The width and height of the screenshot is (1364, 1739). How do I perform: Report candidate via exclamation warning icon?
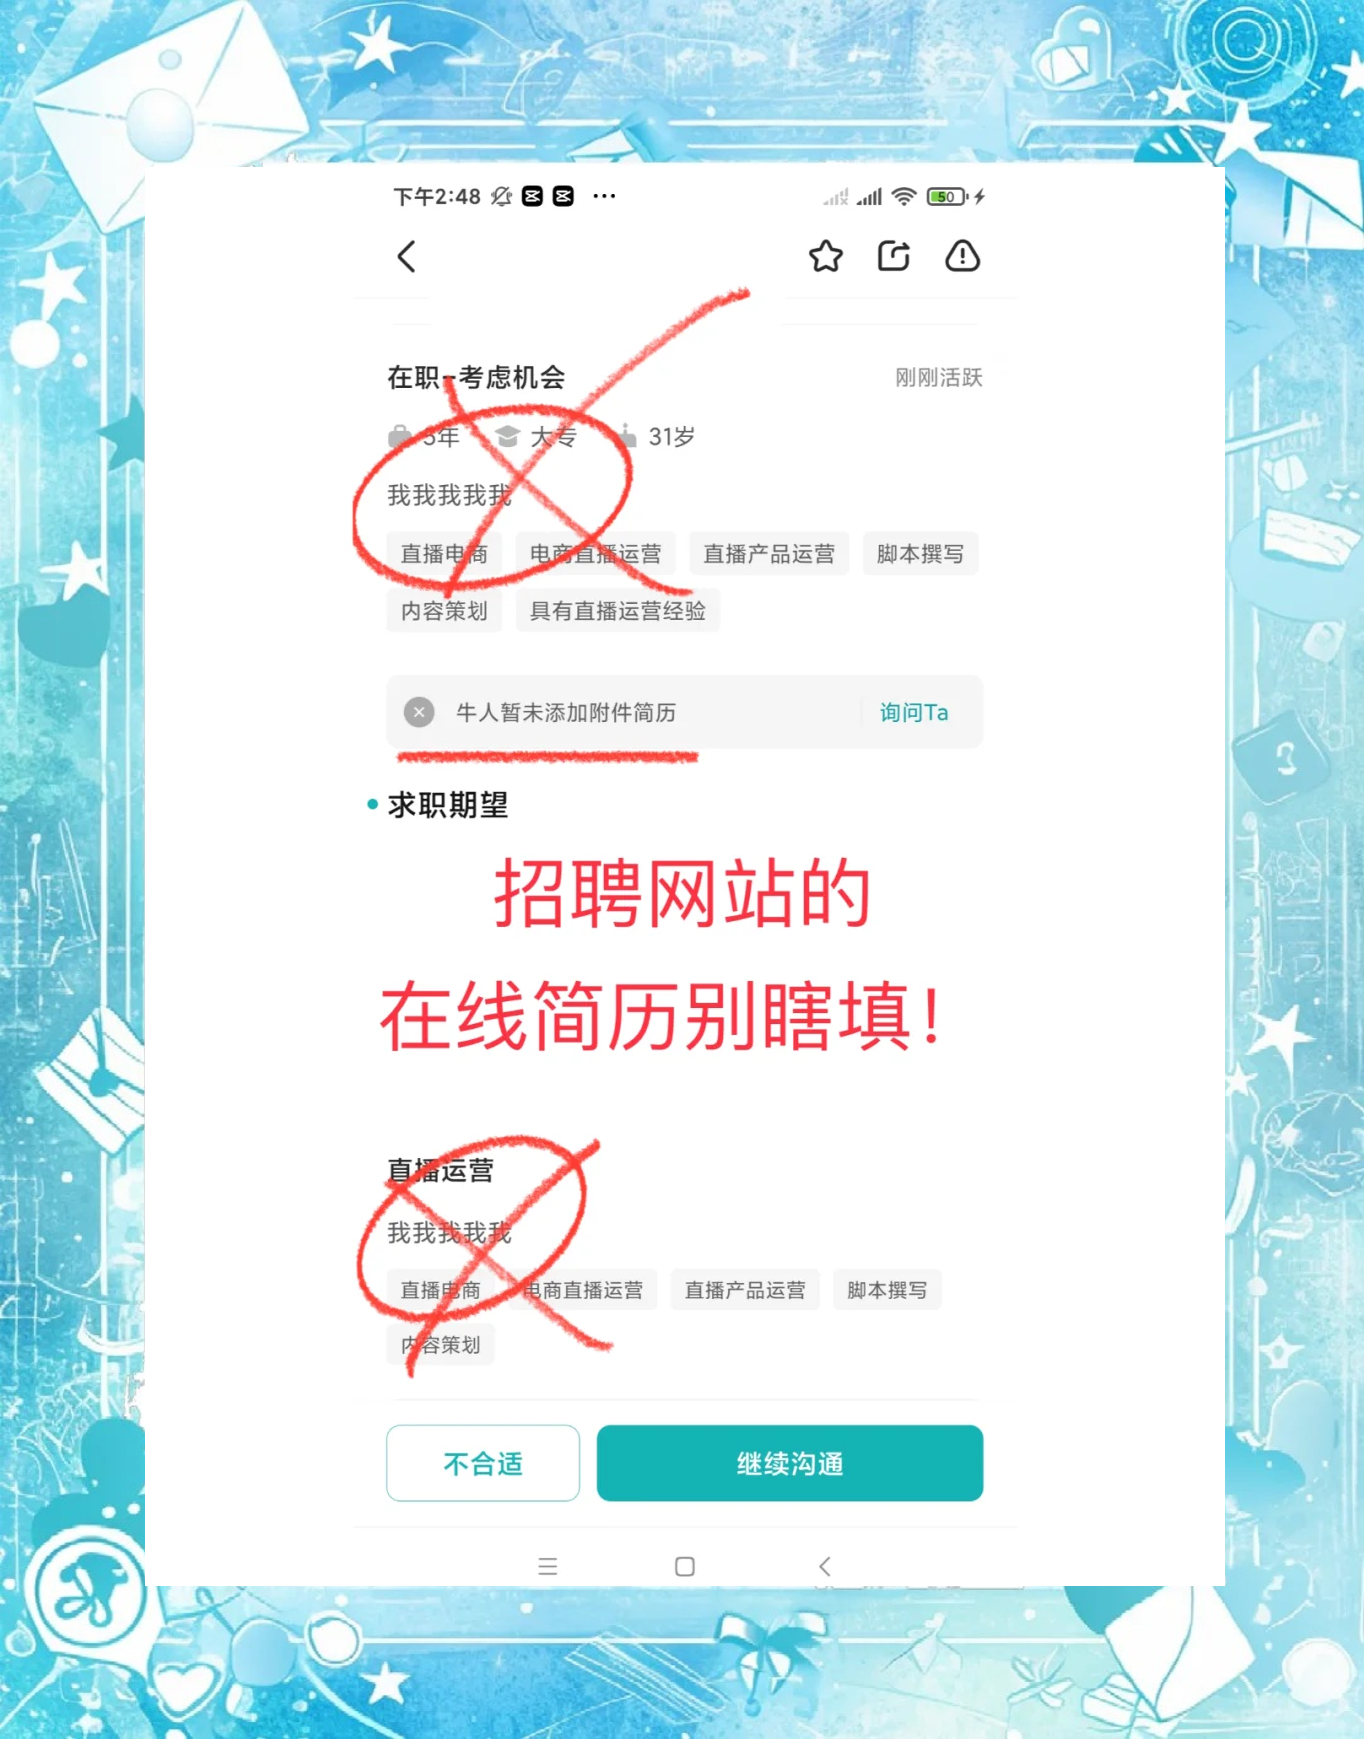point(963,257)
